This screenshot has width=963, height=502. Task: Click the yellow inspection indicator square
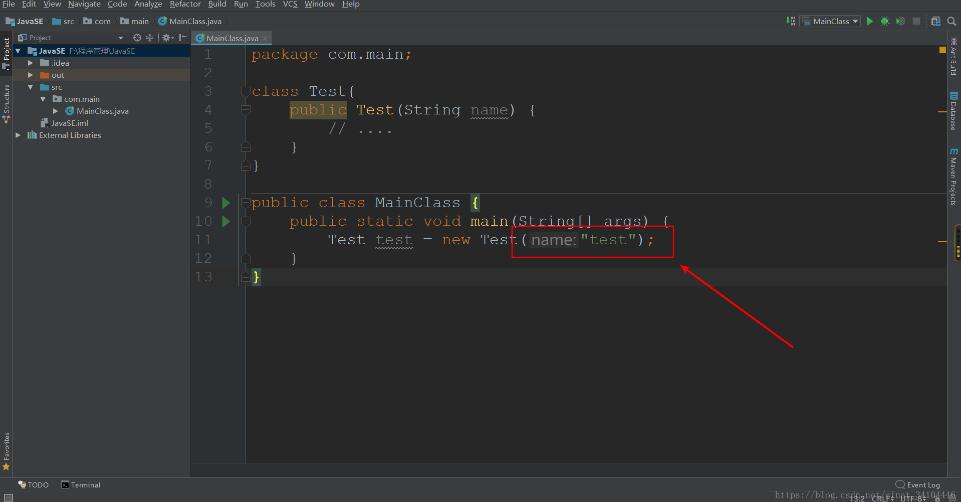[943, 50]
